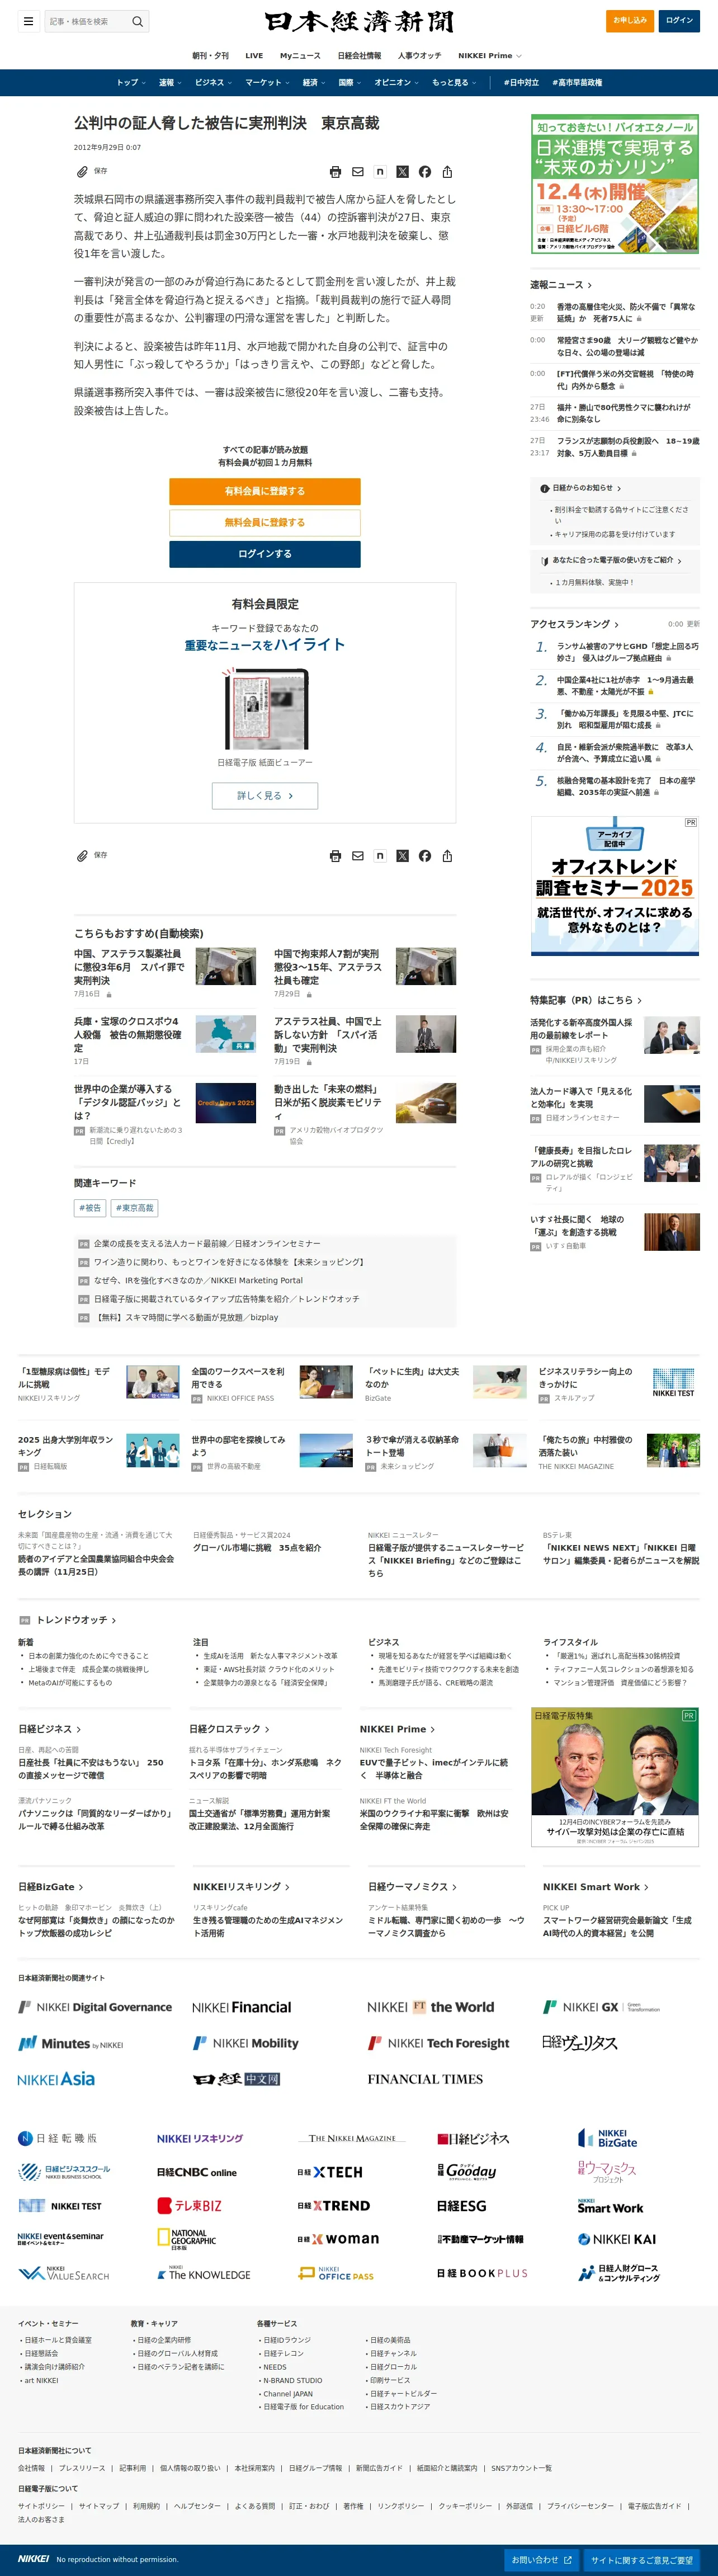Click the 詳しく見る button
This screenshot has width=718, height=2576.
(x=265, y=796)
